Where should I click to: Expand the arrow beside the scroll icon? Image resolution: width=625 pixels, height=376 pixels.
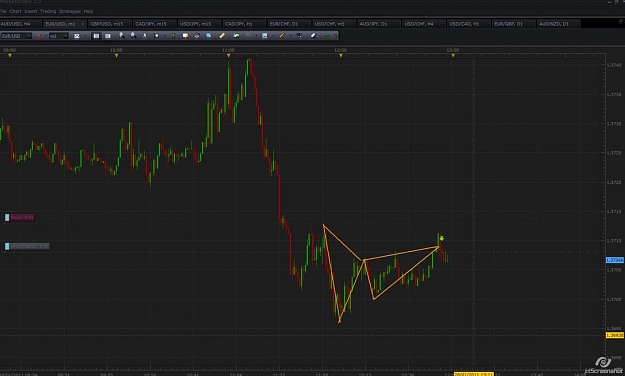165,36
